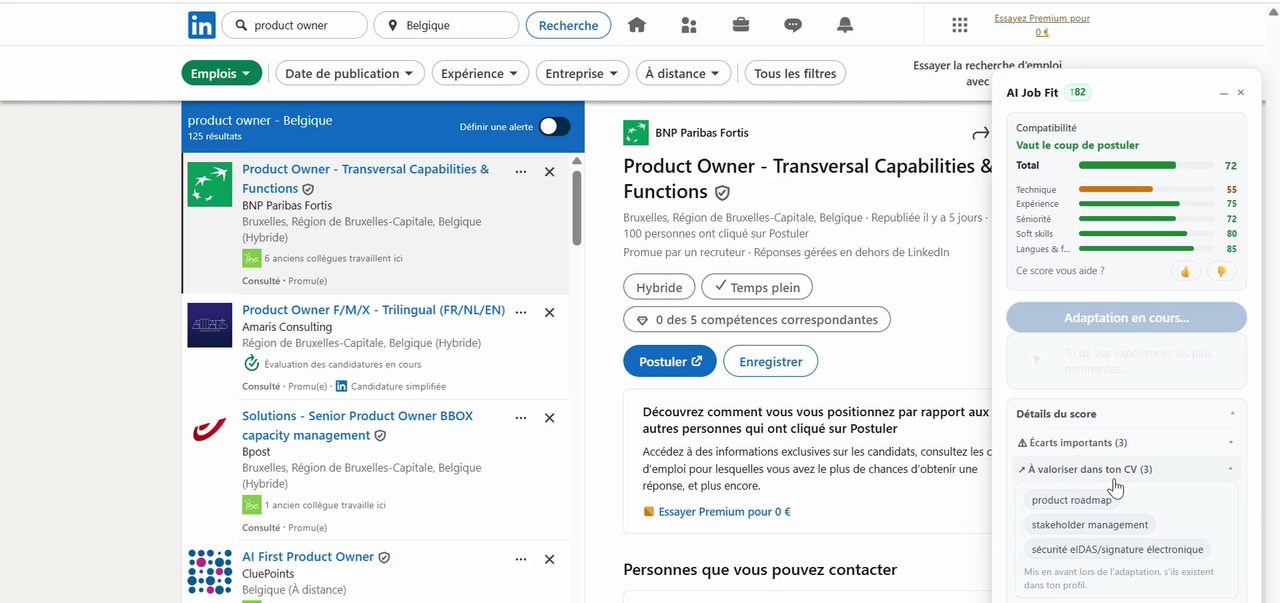Expand the Écarts importants (3) section
The width and height of the screenshot is (1280, 603).
tap(1126, 442)
